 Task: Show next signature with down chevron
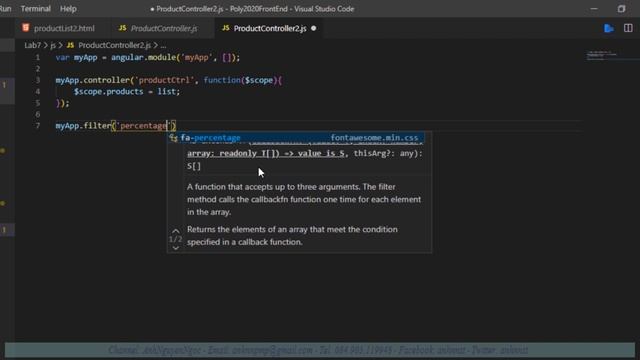[176, 248]
